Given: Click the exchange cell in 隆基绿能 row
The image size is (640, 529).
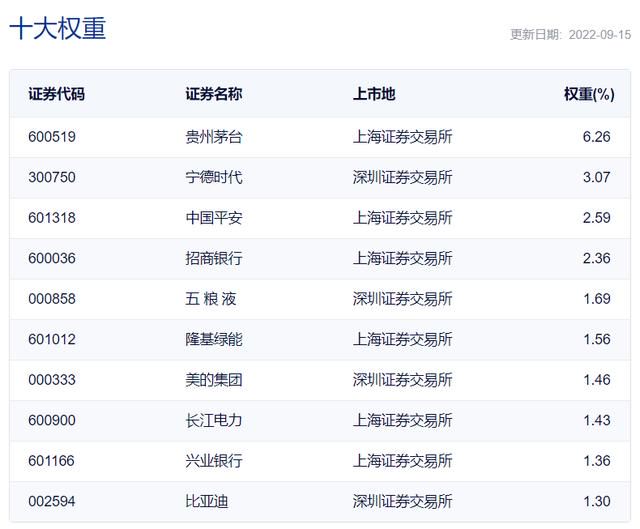Looking at the screenshot, I should 402,339.
